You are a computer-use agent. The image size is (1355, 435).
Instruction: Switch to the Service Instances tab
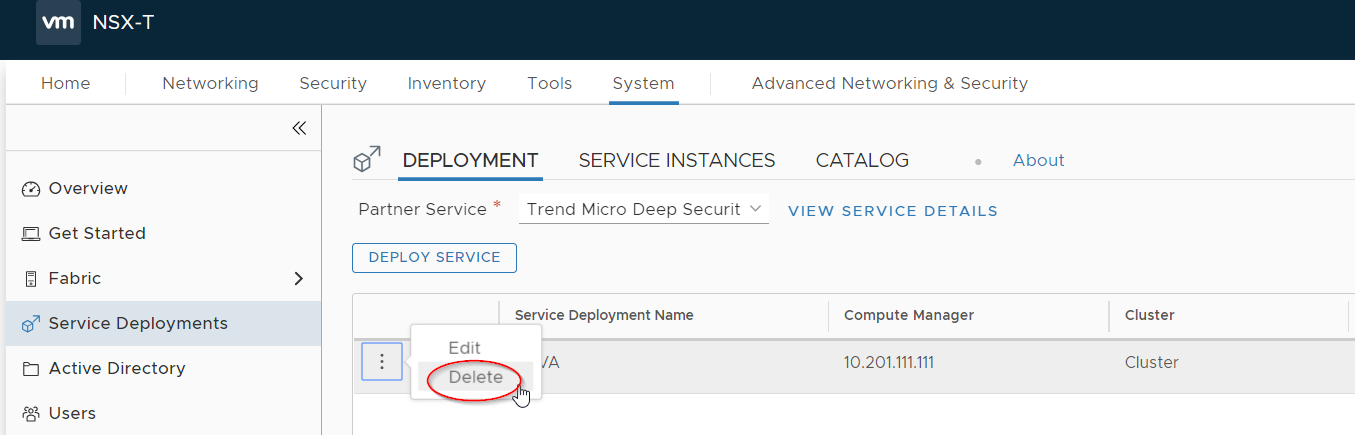[x=677, y=160]
